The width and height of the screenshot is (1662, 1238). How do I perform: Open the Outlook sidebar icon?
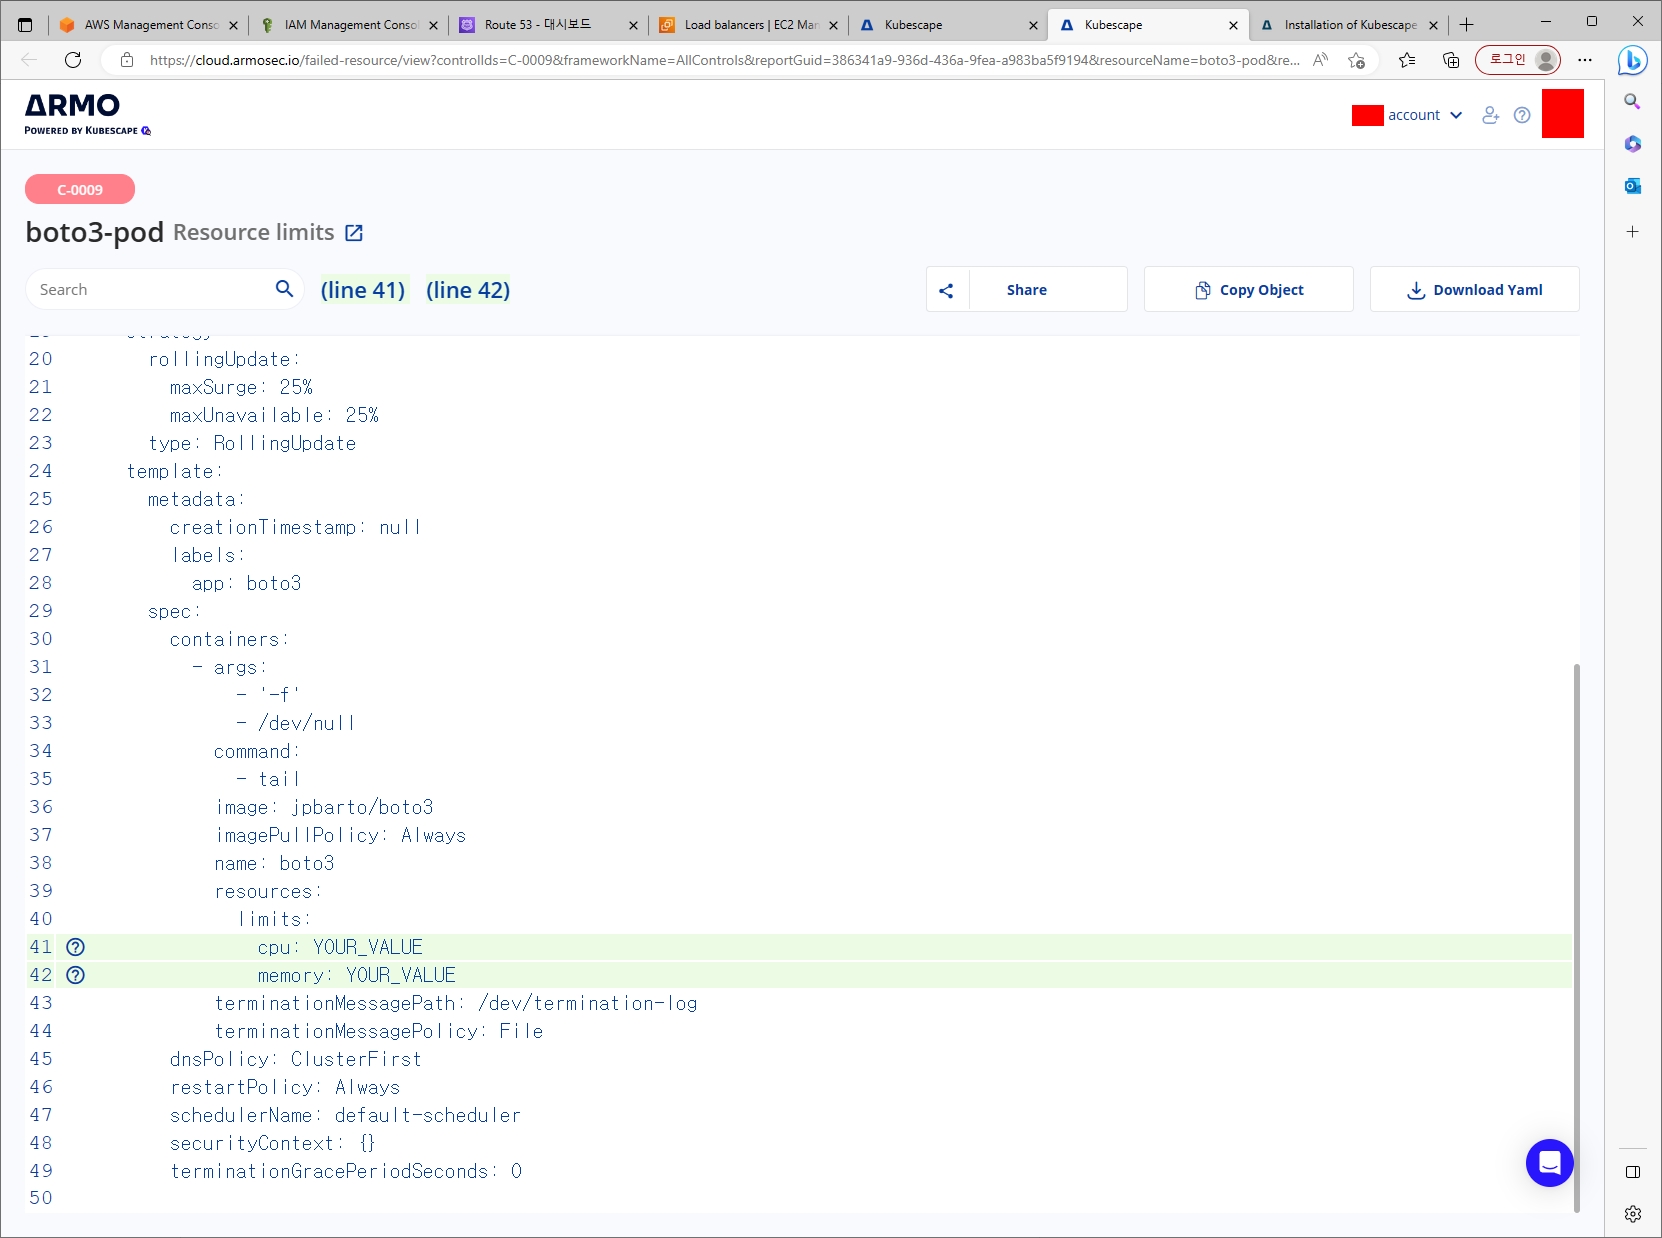(x=1632, y=186)
